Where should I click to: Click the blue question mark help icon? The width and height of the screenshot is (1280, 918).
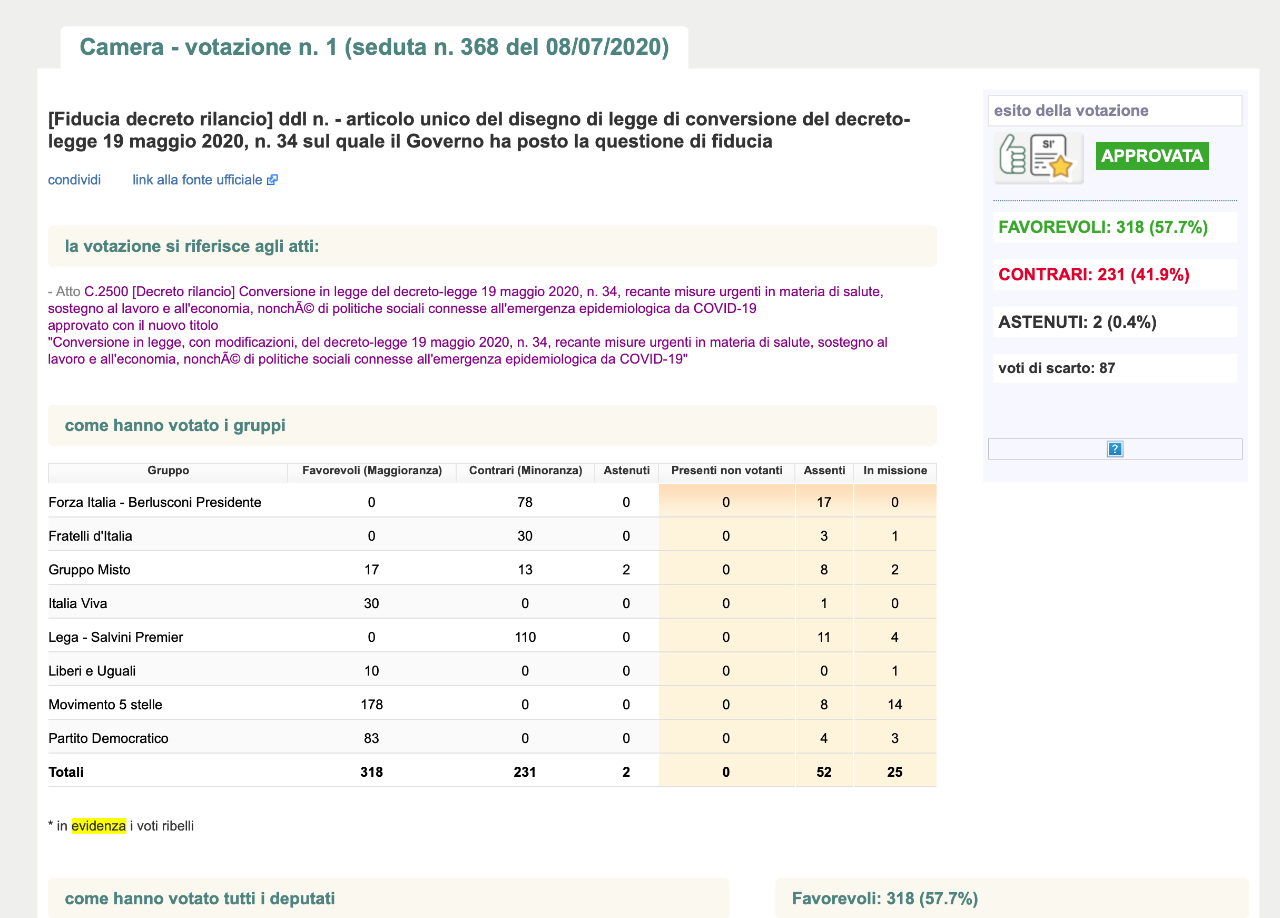coord(1115,449)
